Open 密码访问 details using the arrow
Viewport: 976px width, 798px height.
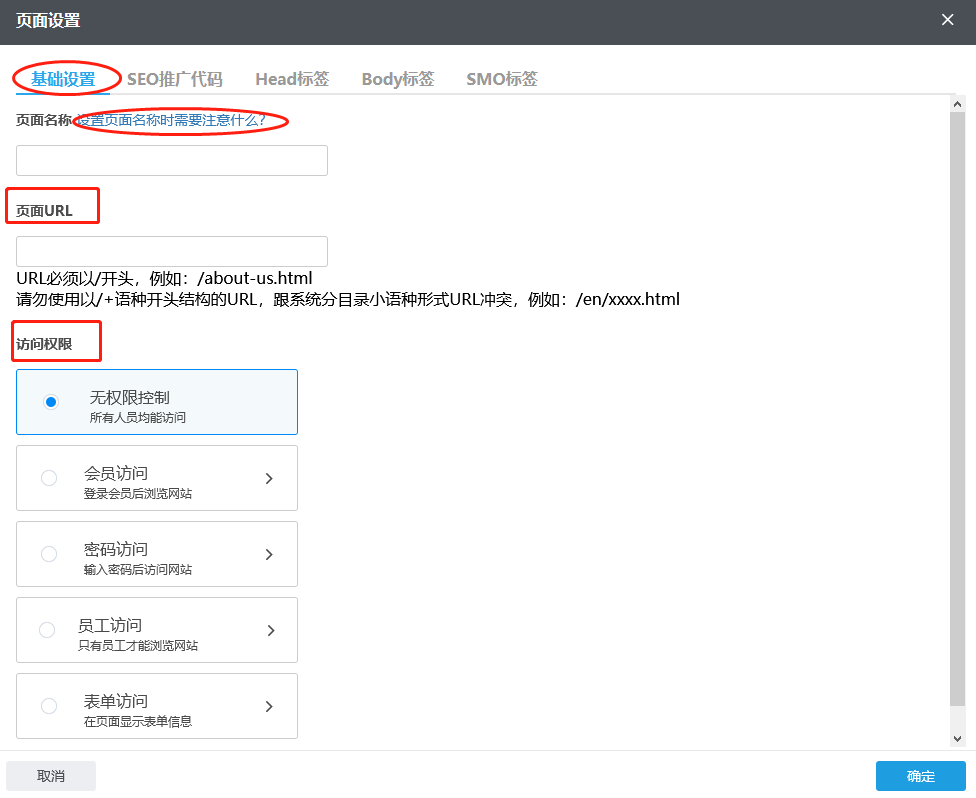coord(268,554)
